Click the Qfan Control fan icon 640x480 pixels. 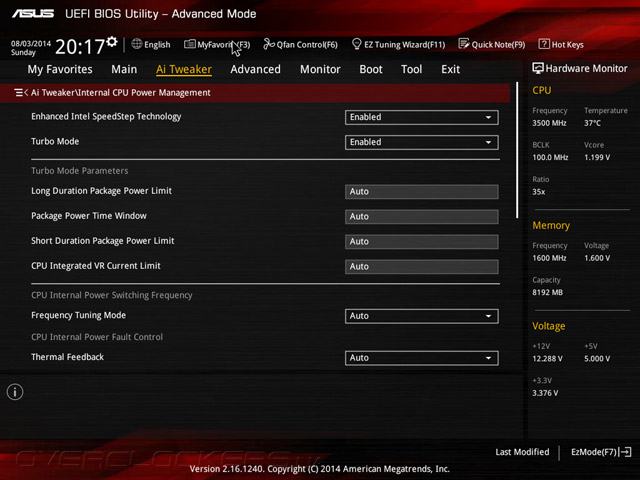tap(269, 44)
